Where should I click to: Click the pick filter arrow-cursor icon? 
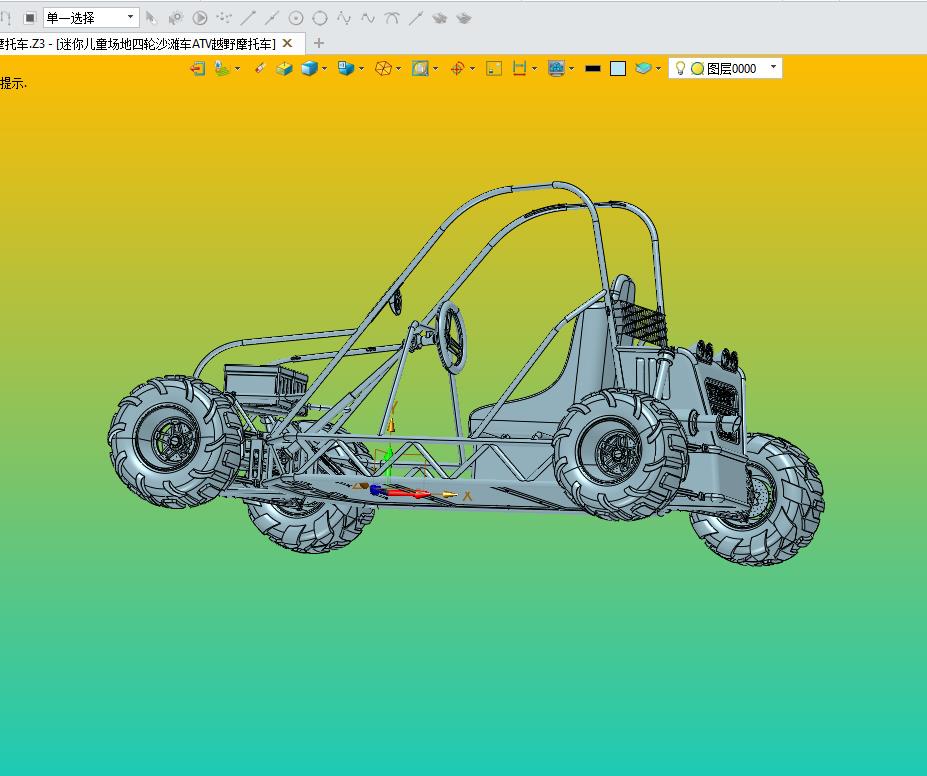[151, 18]
